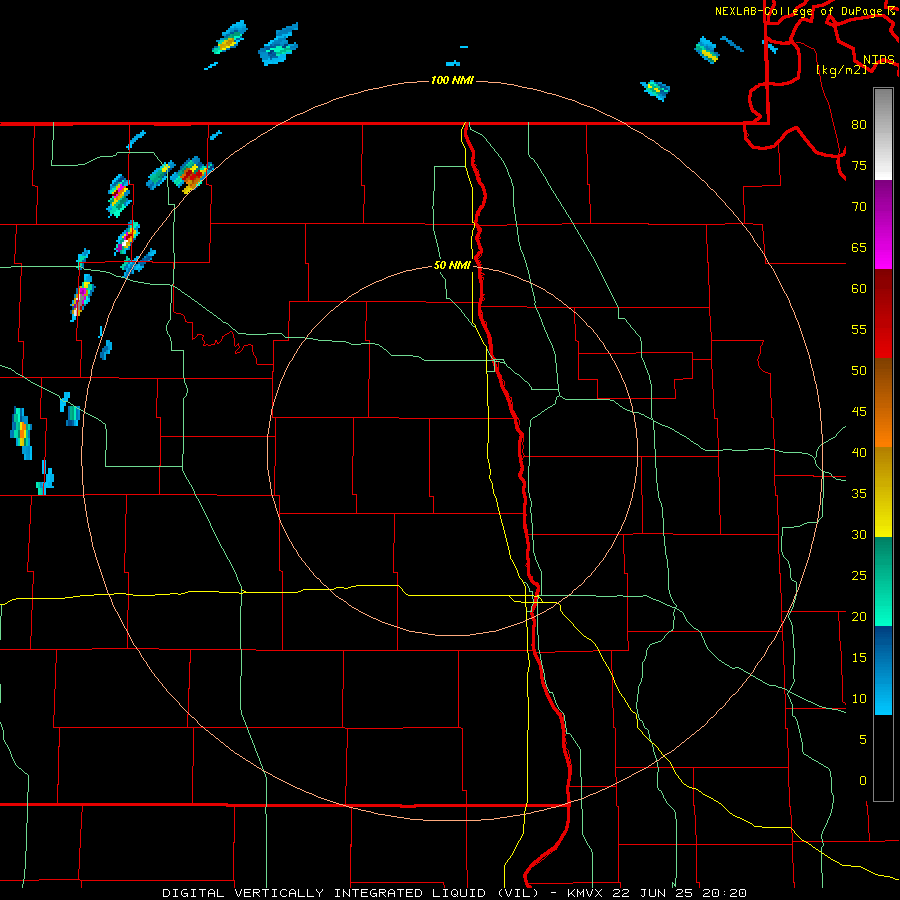This screenshot has width=900, height=900.
Task: Click the scale value 55
Action: click(859, 329)
